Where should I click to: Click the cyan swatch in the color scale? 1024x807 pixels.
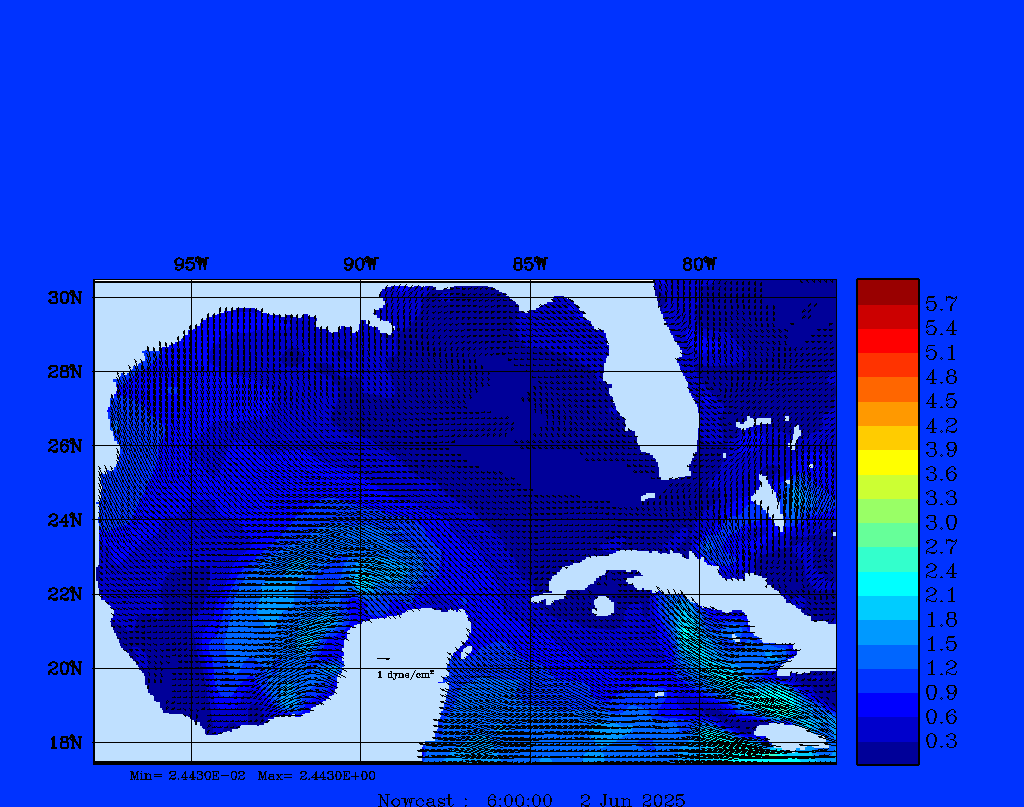(x=887, y=584)
